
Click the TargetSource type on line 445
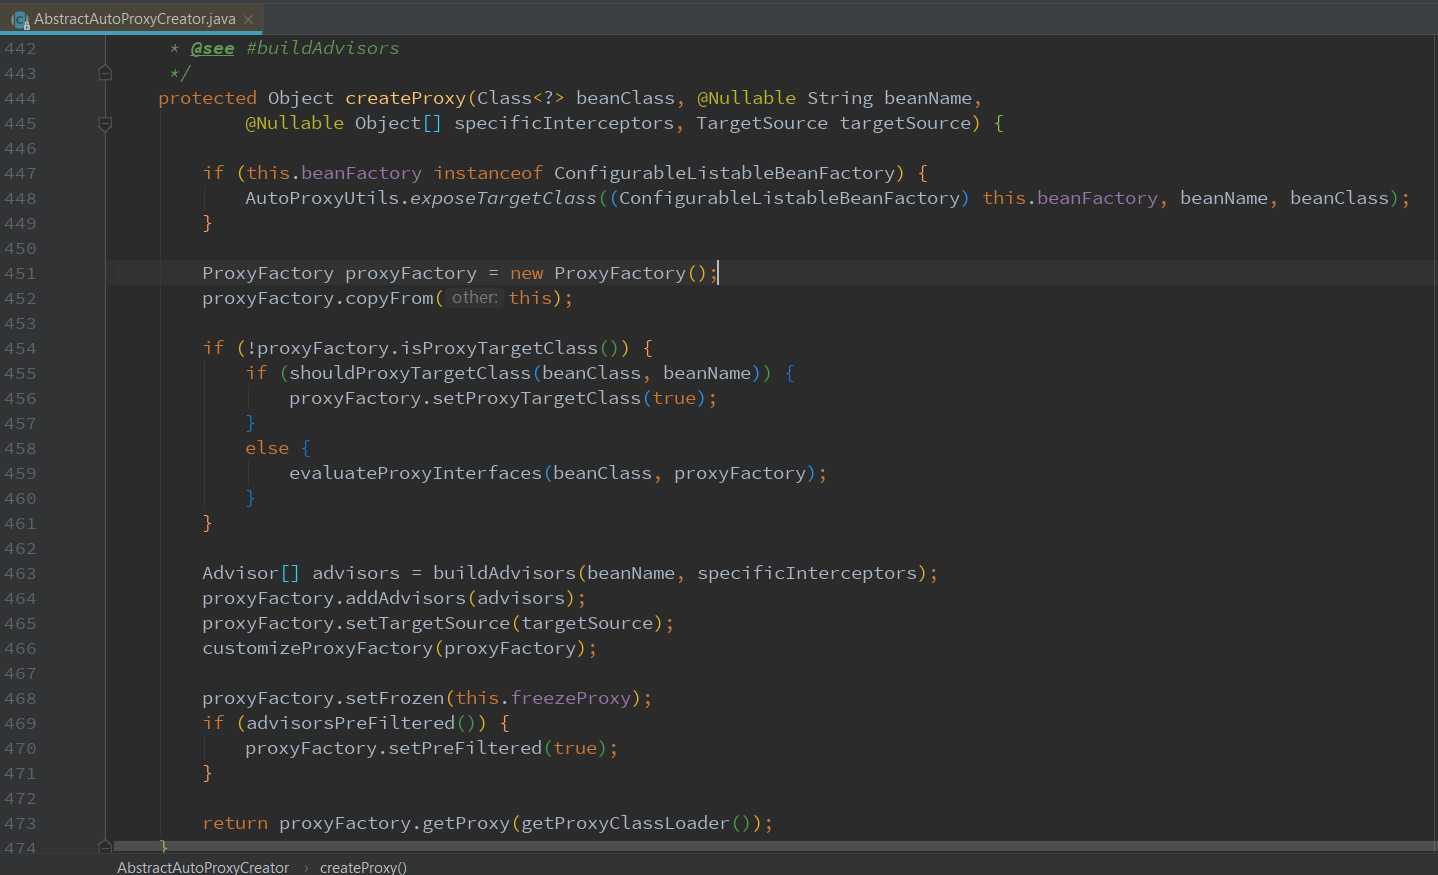tap(762, 123)
